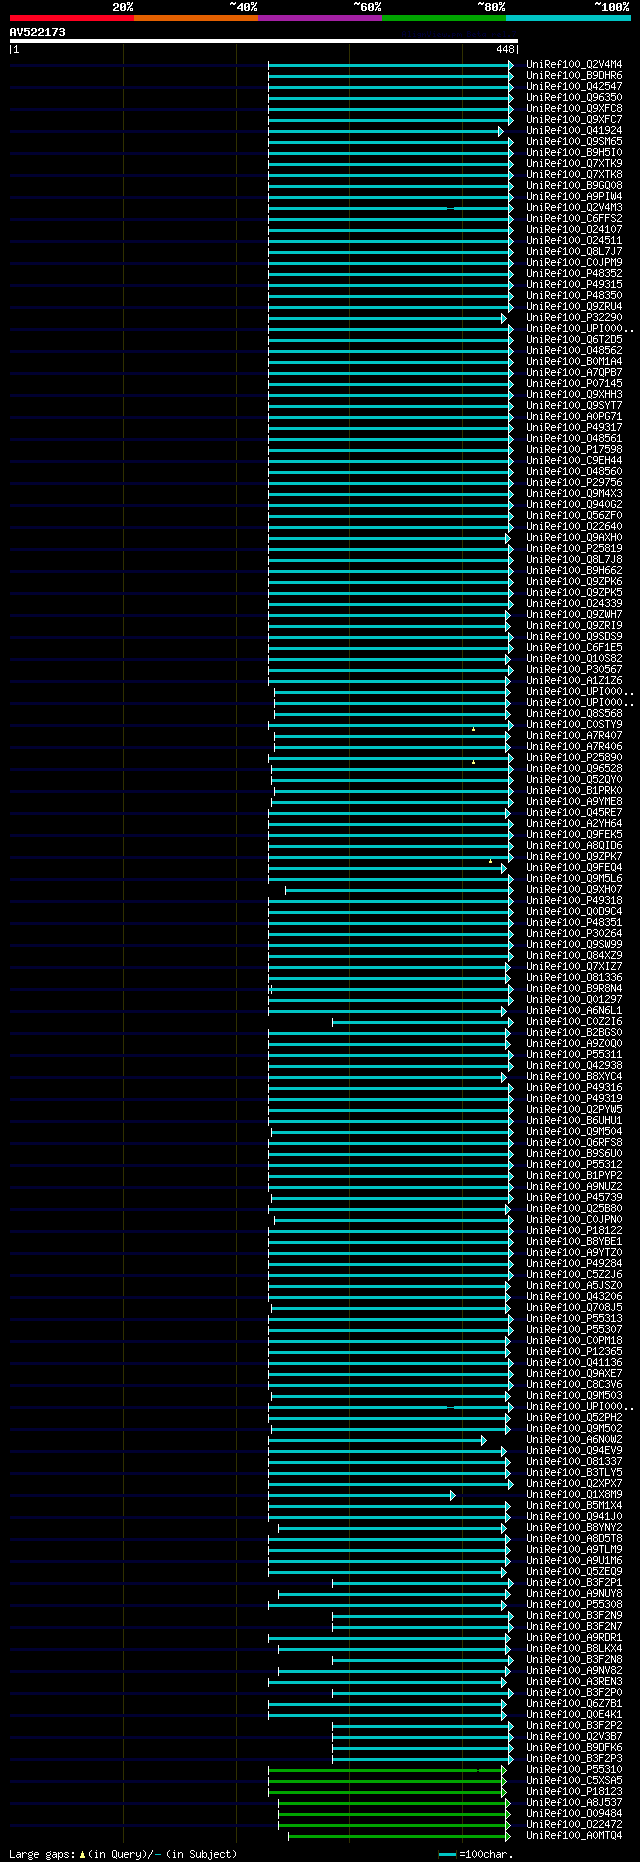Click the label UniRef100_P12365

click(574, 1352)
